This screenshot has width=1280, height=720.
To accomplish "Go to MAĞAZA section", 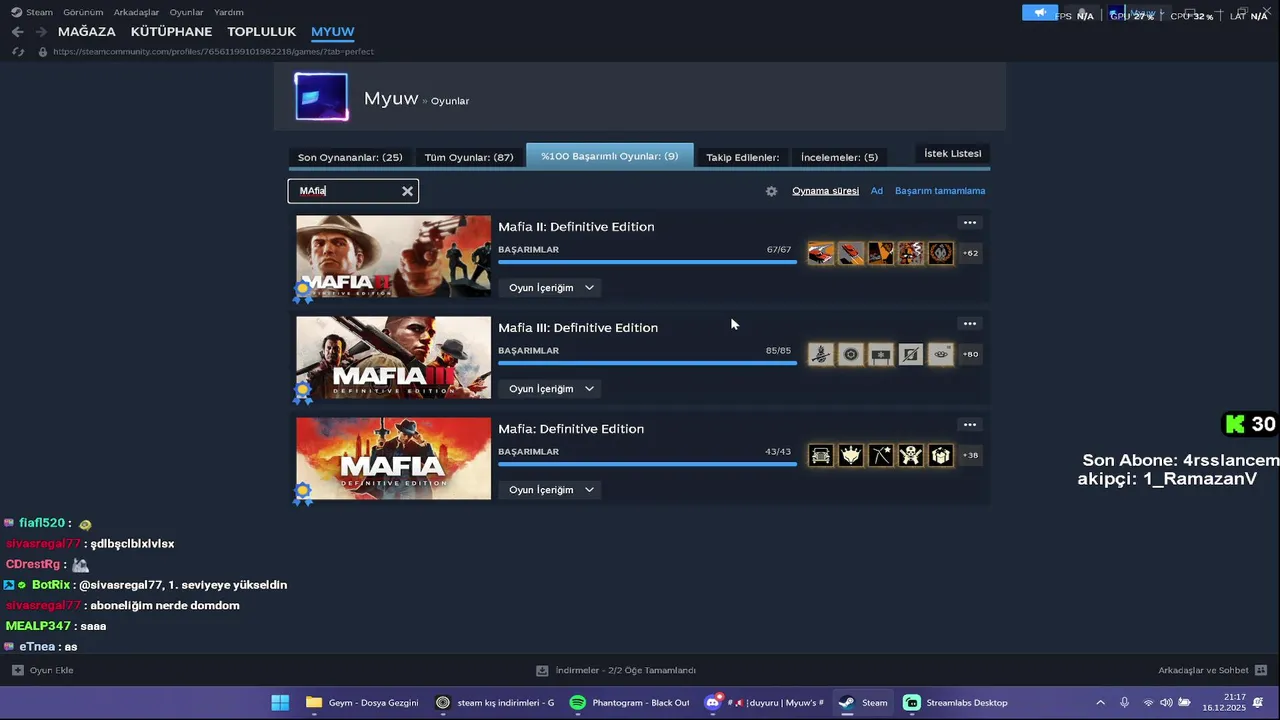I will point(86,32).
